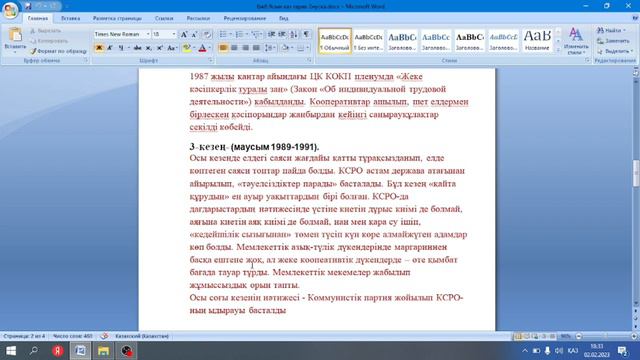Select the Название style
Viewport: 640px width, 360px height.
537,41
